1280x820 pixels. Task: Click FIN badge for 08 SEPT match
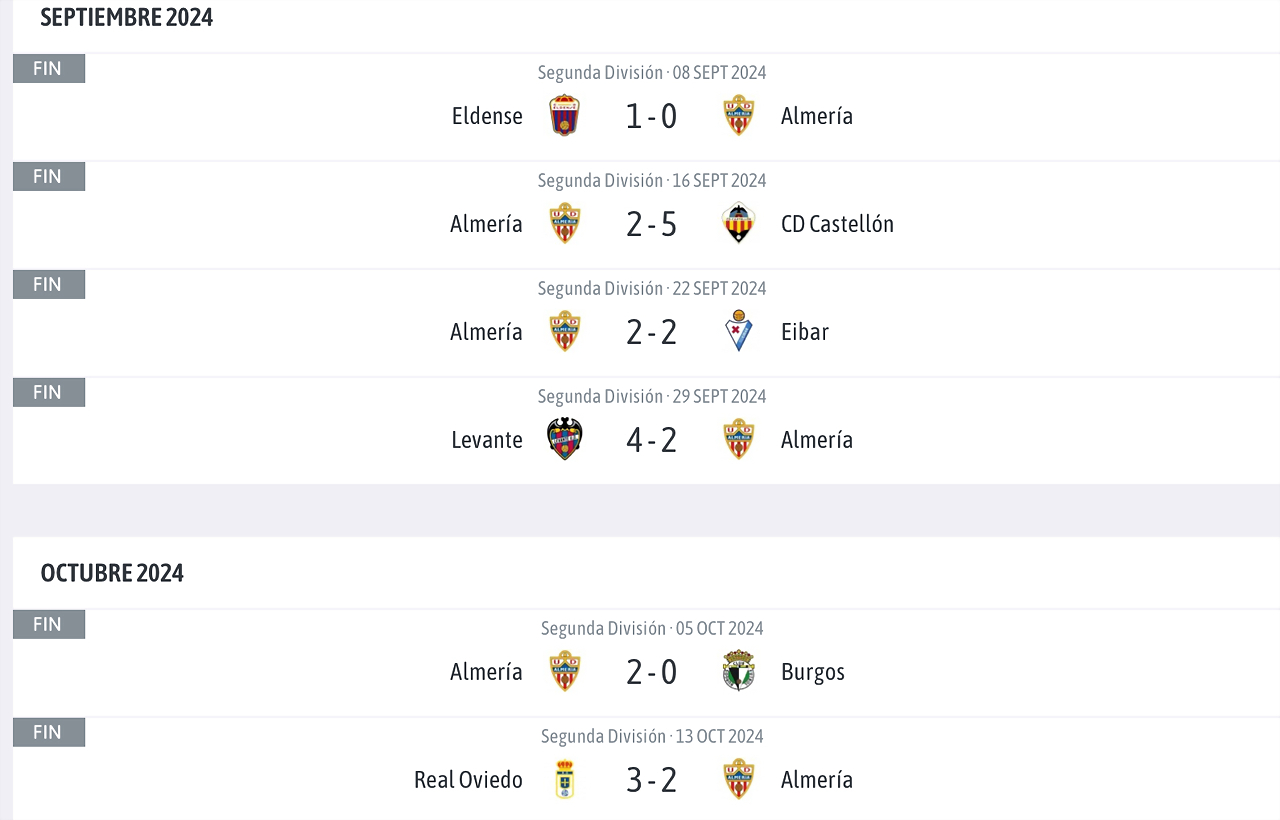tap(49, 68)
